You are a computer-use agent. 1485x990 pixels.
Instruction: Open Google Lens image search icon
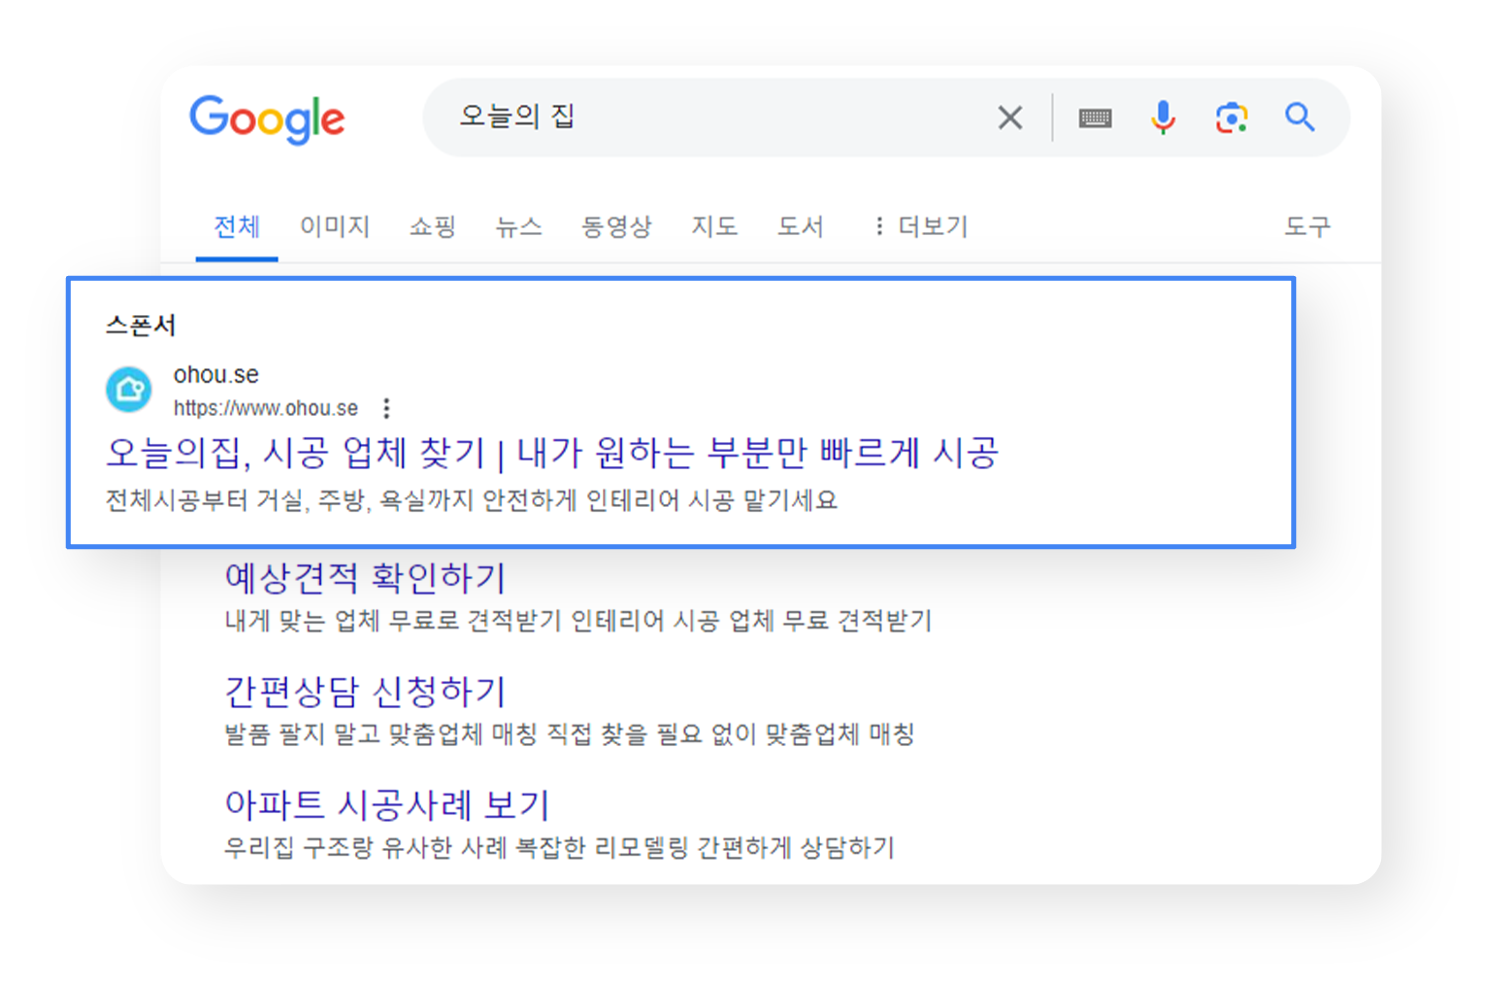point(1231,118)
